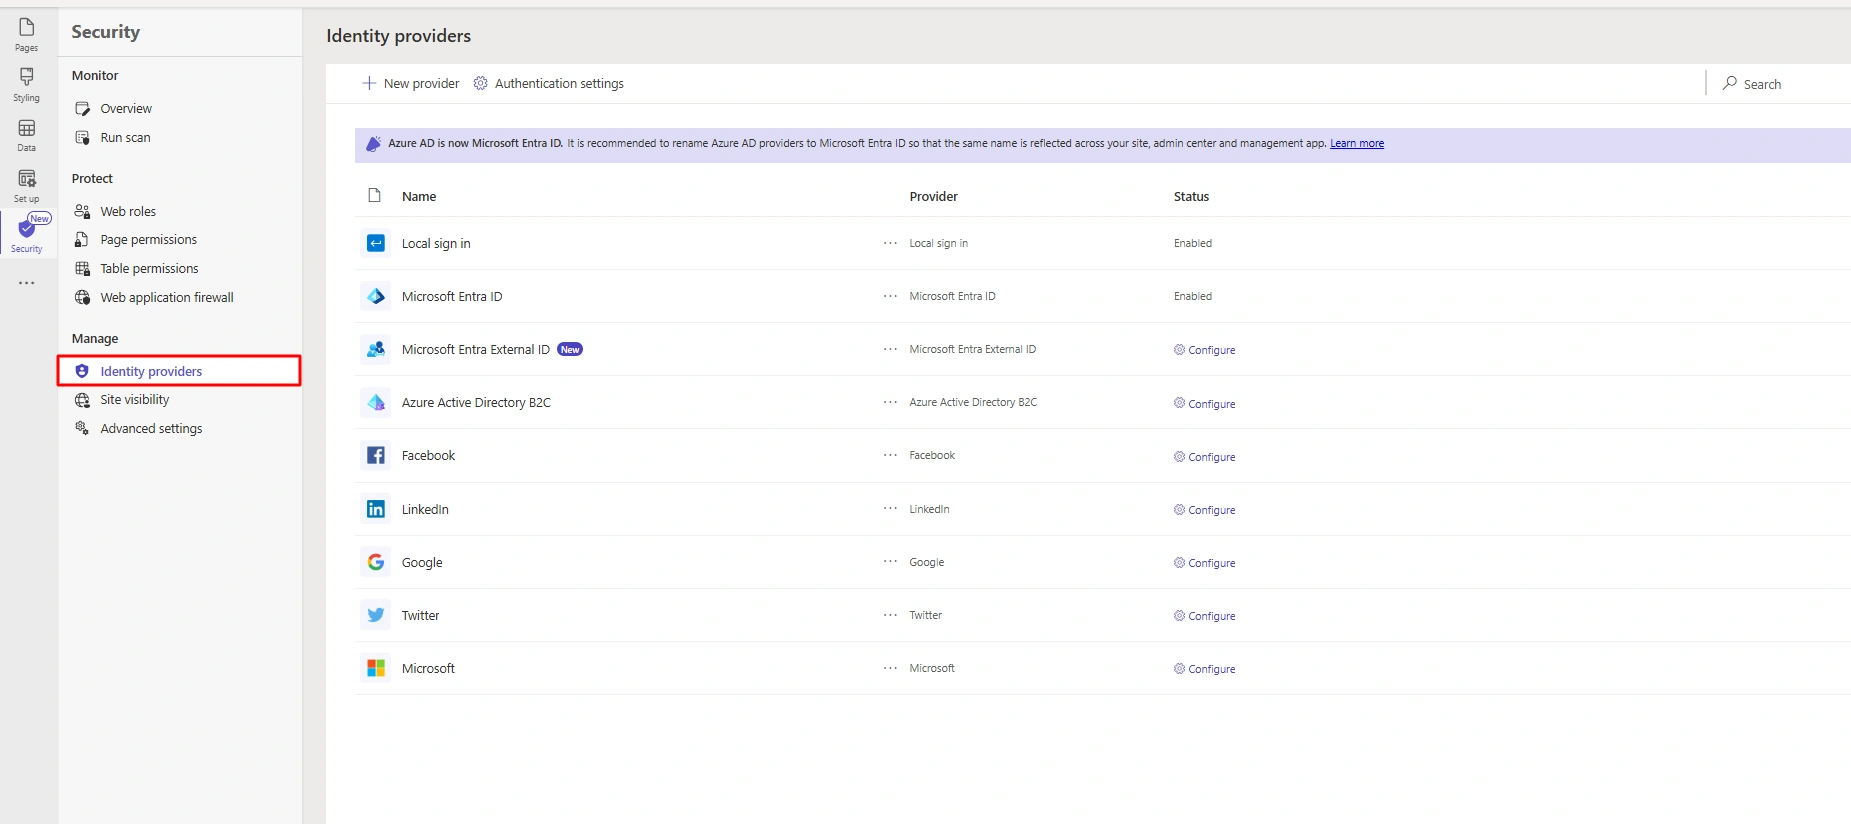The image size is (1851, 824).
Task: Open more options for Twitter row
Action: (x=890, y=615)
